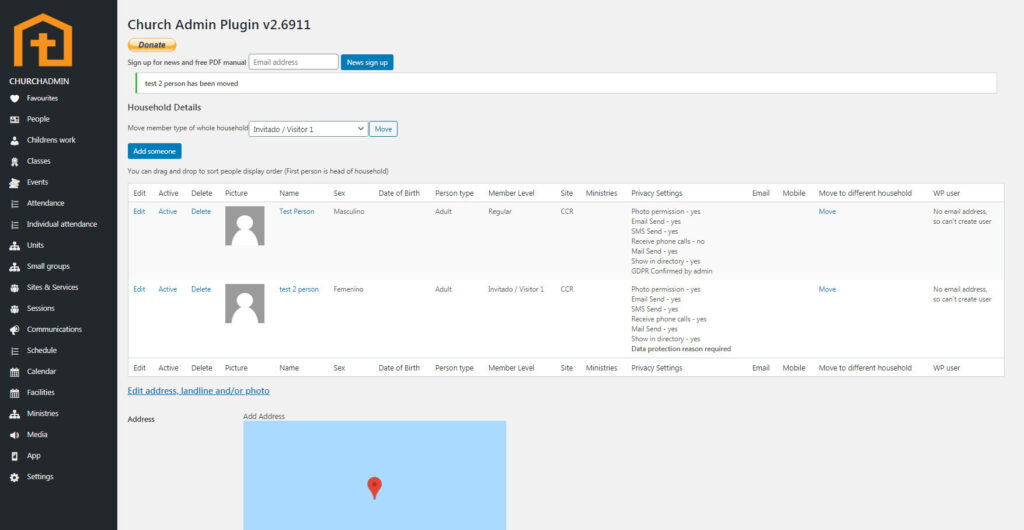Click the red map location pin
The width and height of the screenshot is (1024, 530).
point(374,487)
